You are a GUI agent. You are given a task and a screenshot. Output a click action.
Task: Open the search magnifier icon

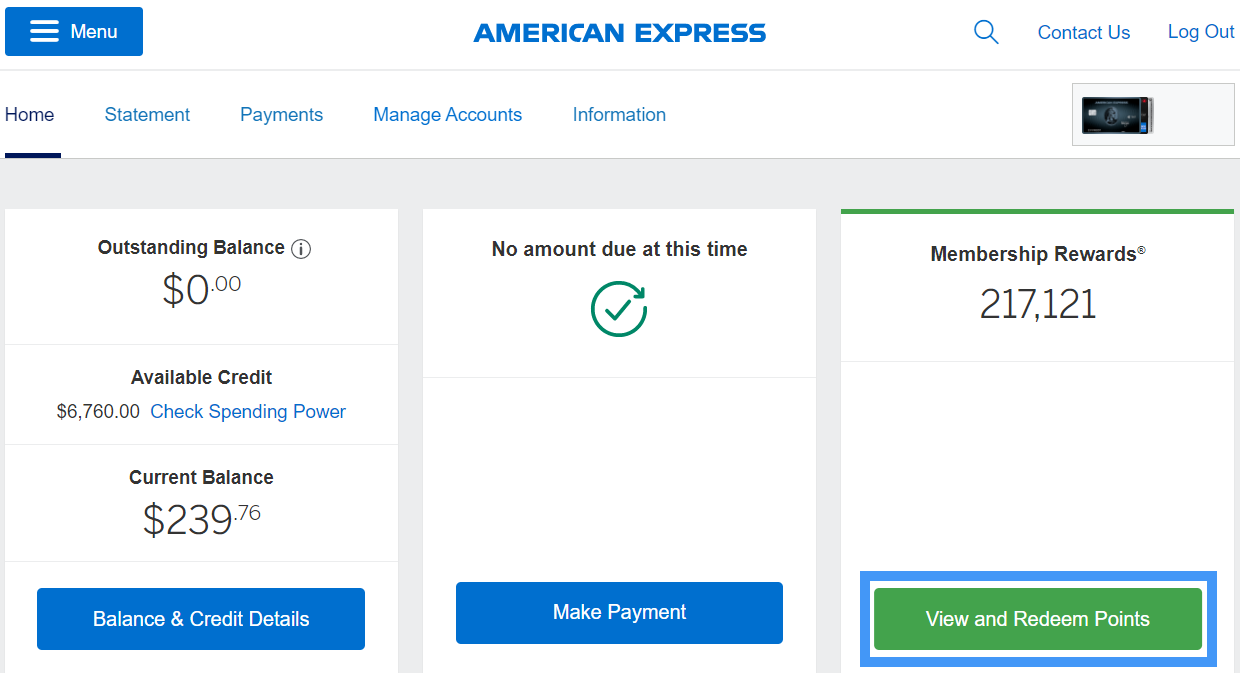(x=986, y=32)
